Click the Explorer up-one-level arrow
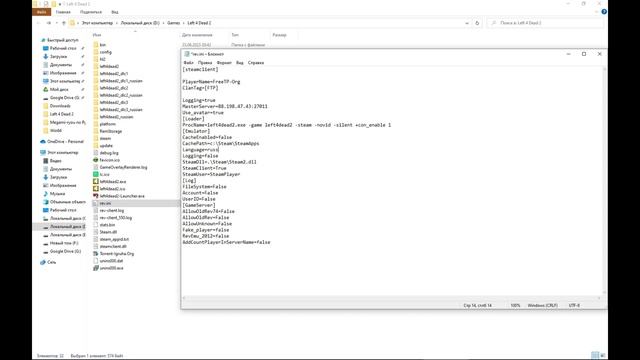 coord(64,23)
